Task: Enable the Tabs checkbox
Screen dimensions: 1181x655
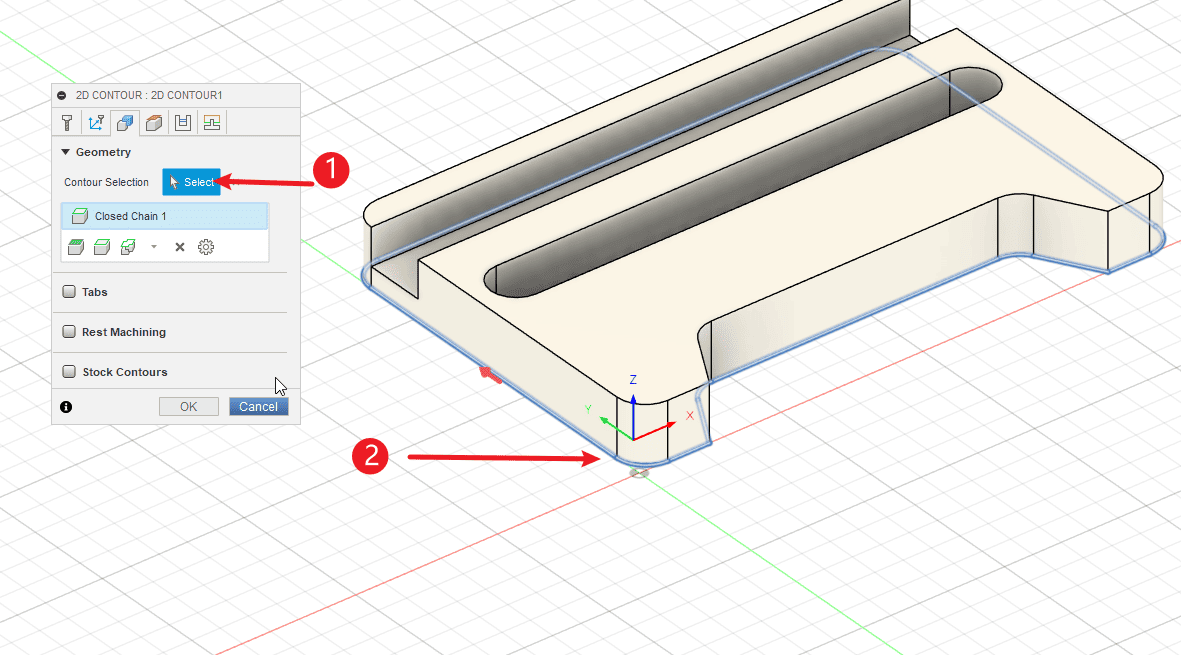Action: click(69, 292)
